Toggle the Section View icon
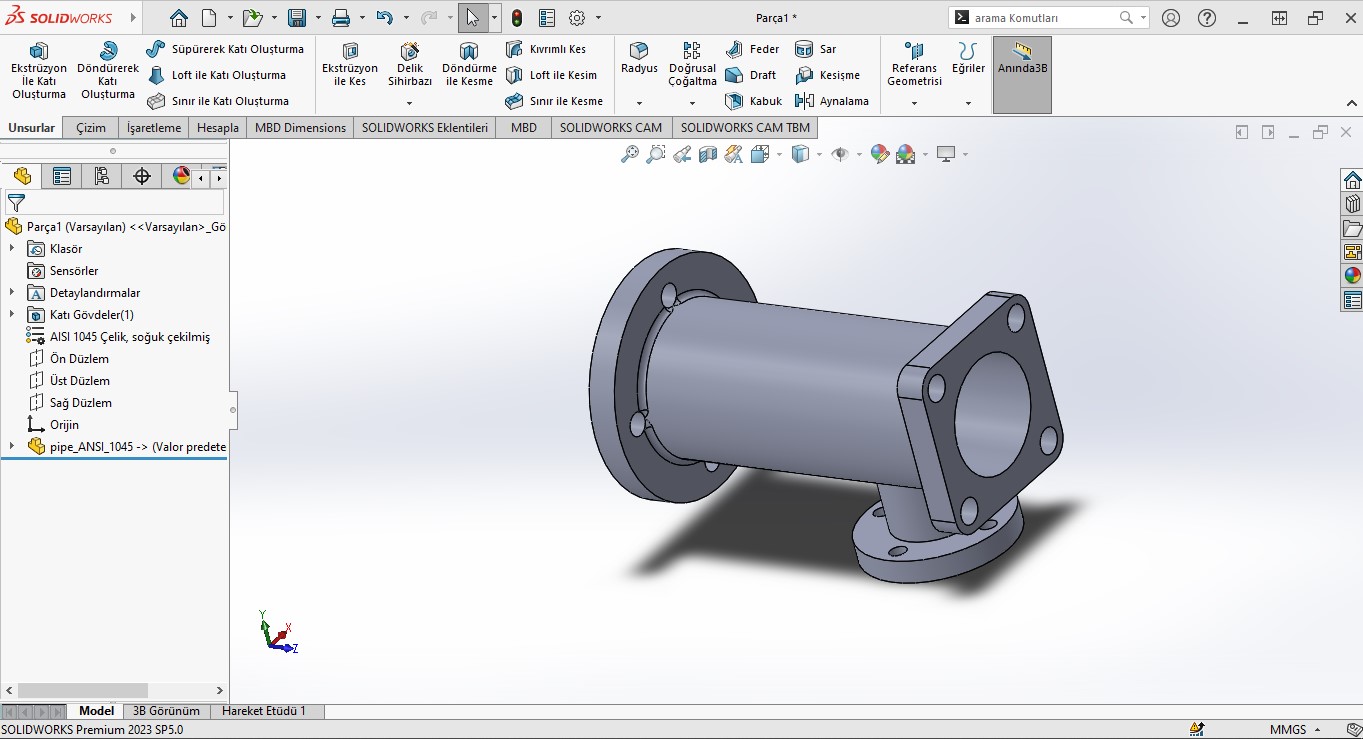 coord(708,154)
